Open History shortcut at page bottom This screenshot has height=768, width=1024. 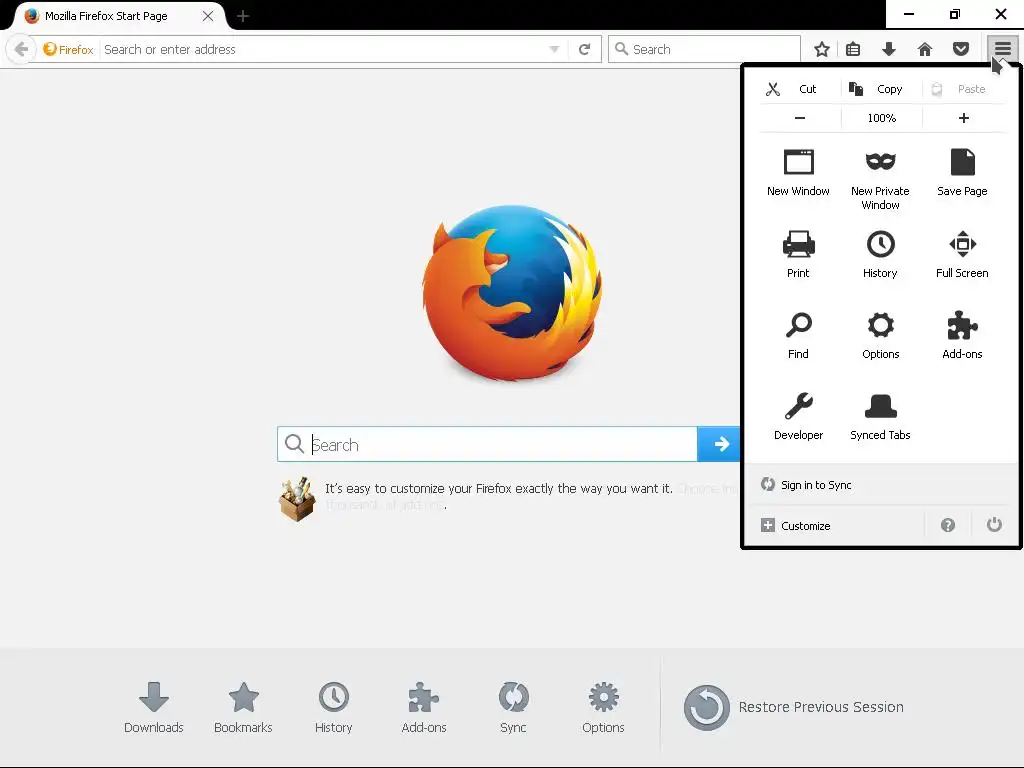point(333,708)
